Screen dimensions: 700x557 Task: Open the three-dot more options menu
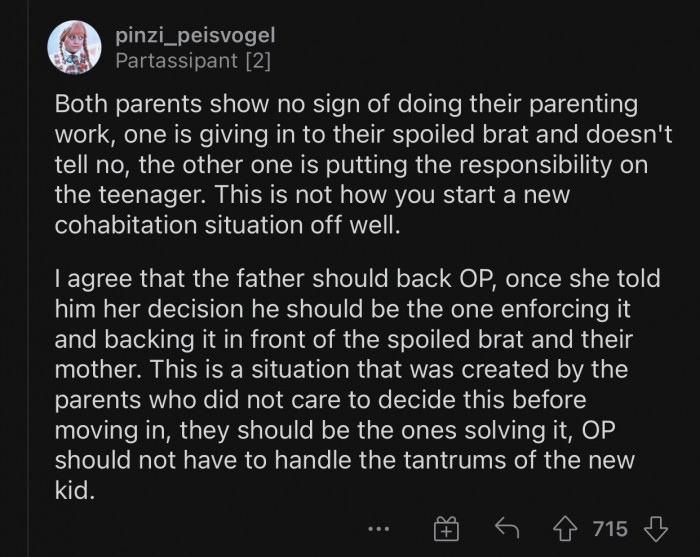[378, 528]
